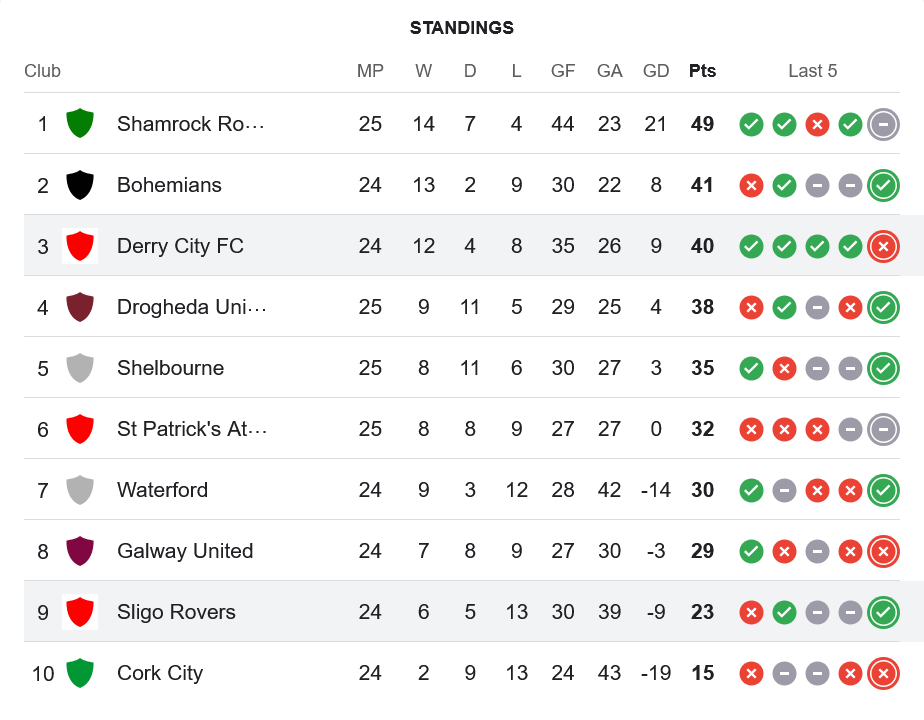This screenshot has width=924, height=720.
Task: Sort standings by Pts column header
Action: (702, 71)
